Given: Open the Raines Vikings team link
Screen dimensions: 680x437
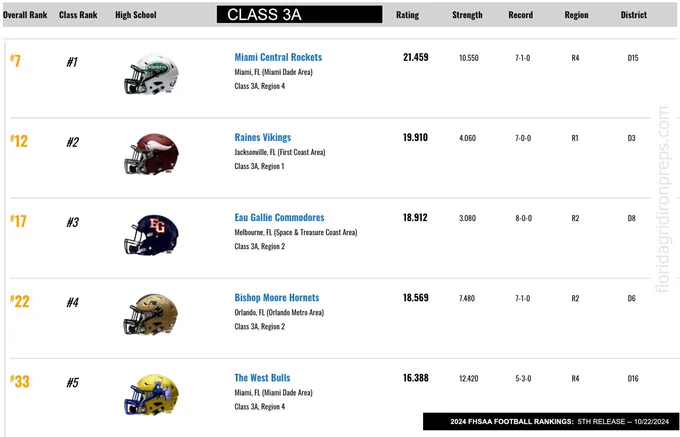Looking at the screenshot, I should tap(263, 137).
